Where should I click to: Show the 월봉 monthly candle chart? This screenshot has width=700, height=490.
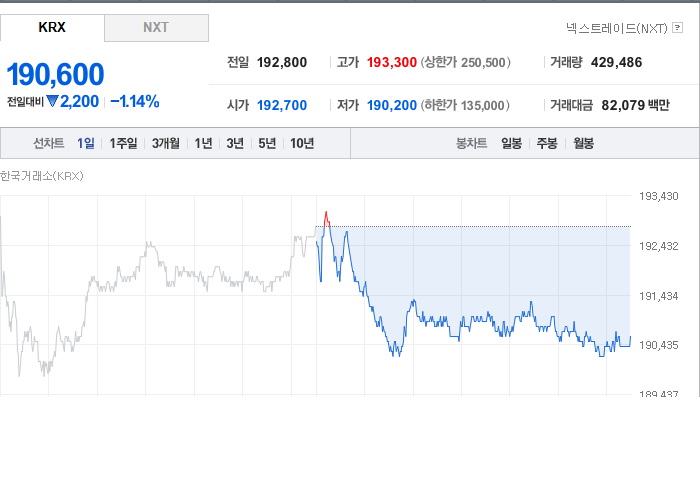coord(583,143)
